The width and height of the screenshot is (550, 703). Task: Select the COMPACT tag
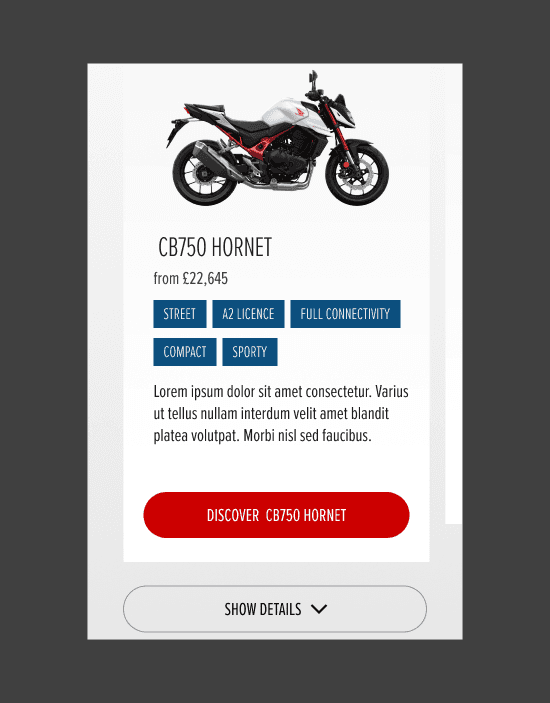point(185,352)
